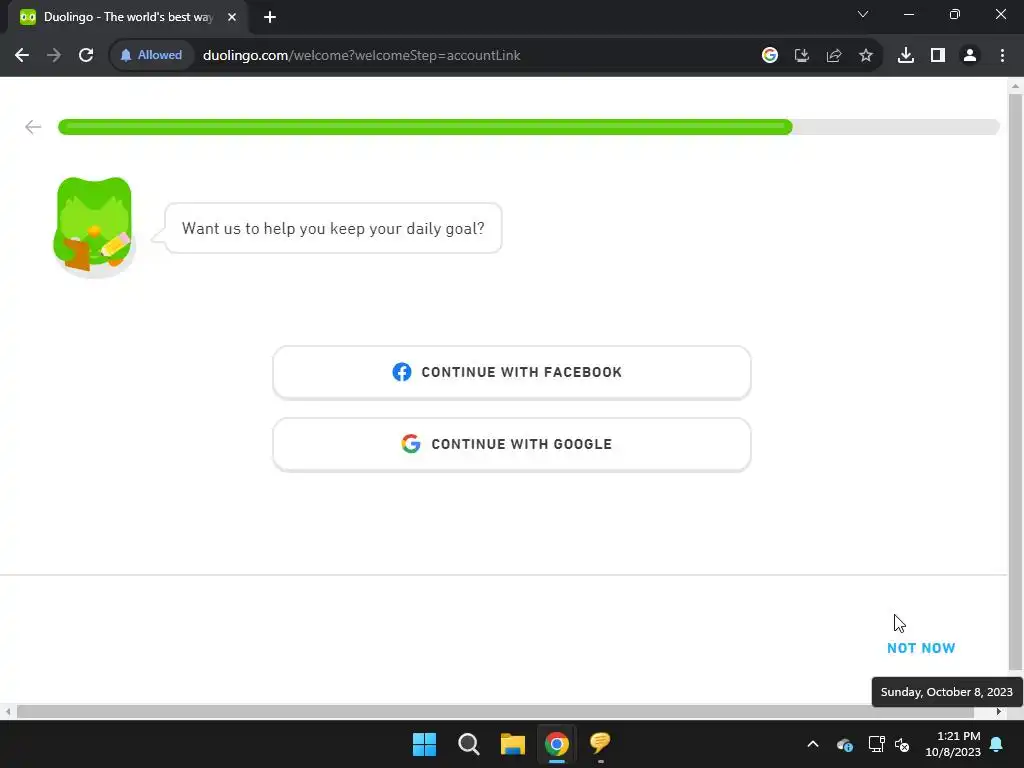Navigate forward in browser
The width and height of the screenshot is (1024, 768).
(54, 55)
